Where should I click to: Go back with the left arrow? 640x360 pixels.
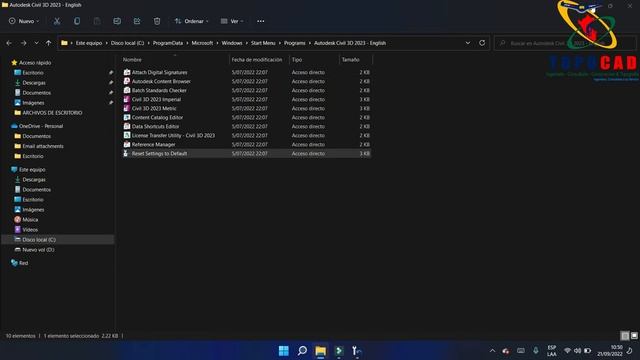[x=9, y=43]
